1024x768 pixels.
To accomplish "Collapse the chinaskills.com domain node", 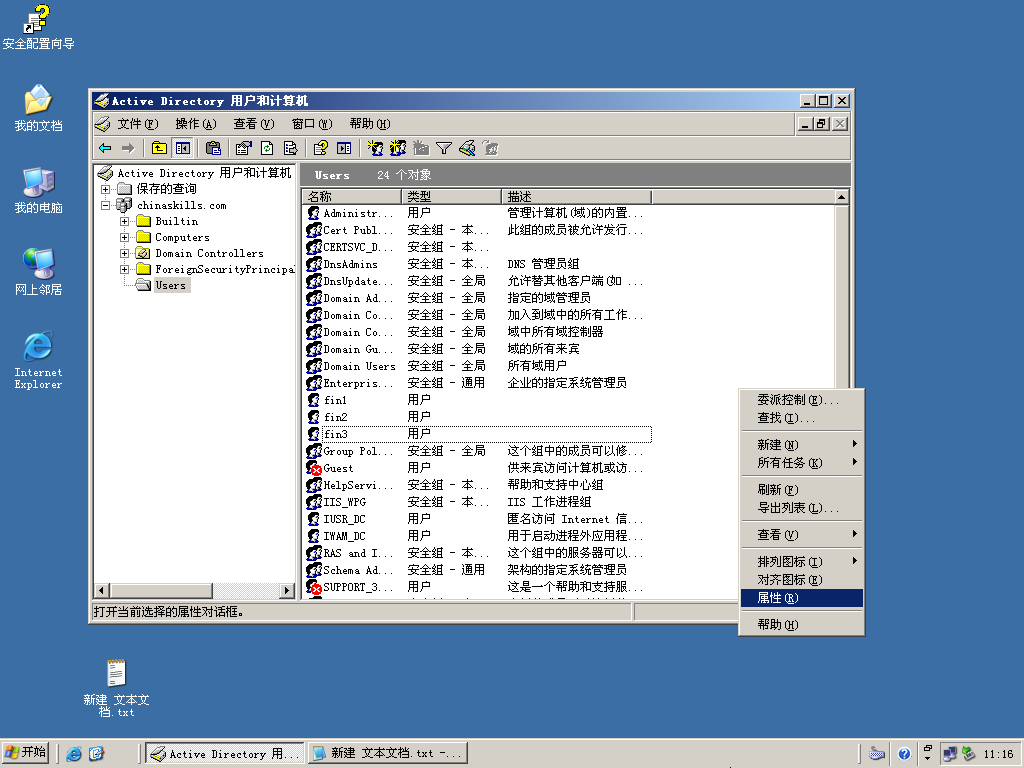I will pyautogui.click(x=105, y=205).
